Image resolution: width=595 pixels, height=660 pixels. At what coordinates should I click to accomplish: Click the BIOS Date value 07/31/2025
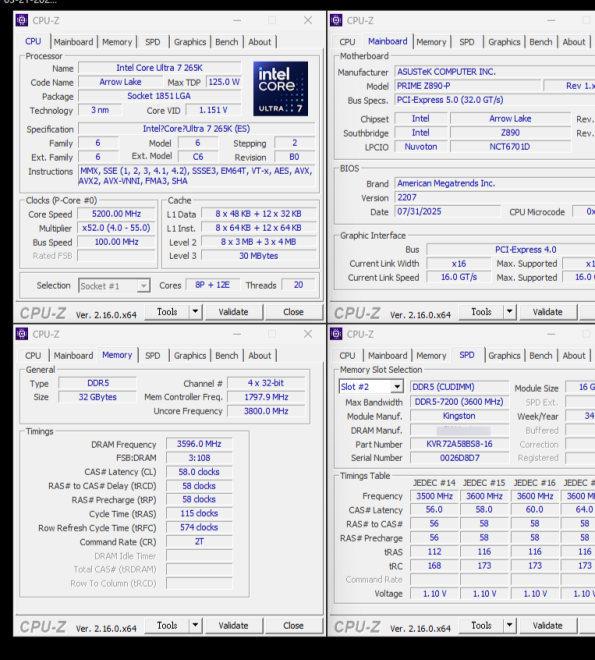pos(448,212)
